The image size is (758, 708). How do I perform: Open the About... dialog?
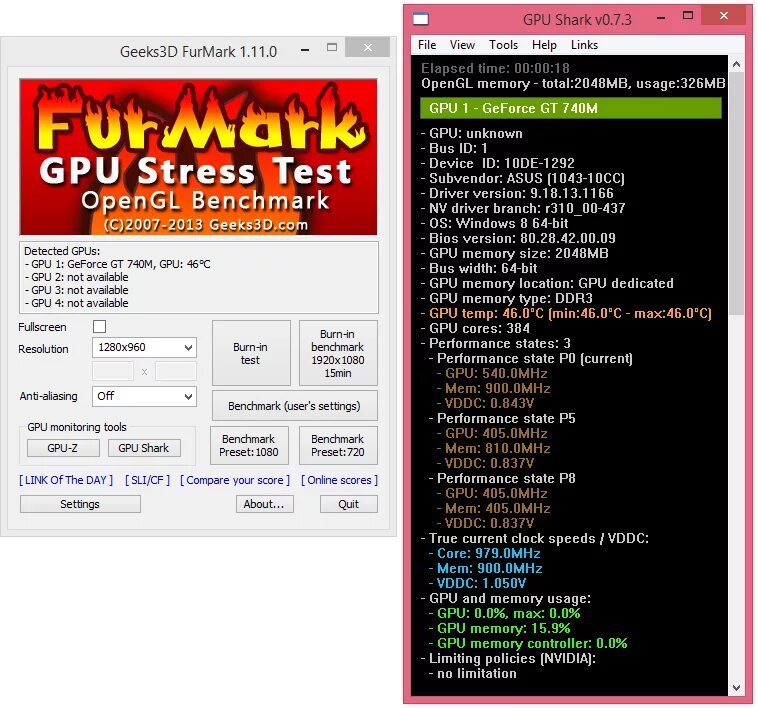click(x=264, y=504)
